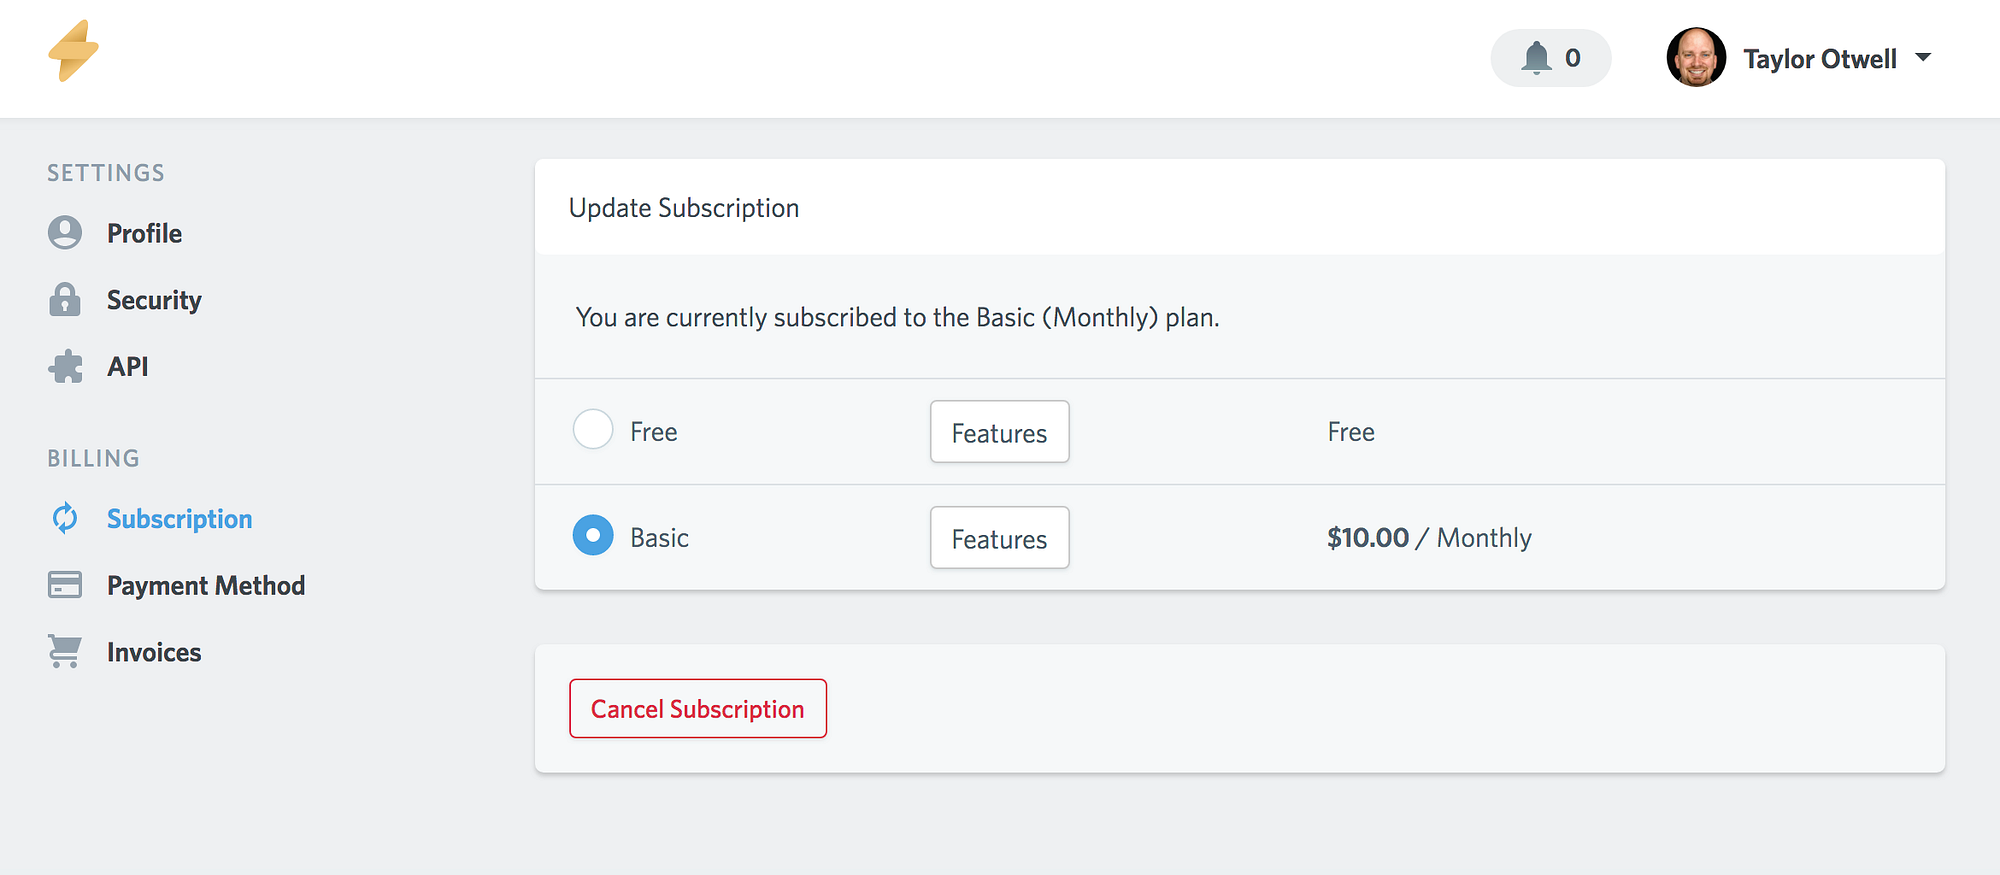Click the Subscription refresh icon
This screenshot has width=2000, height=875.
tap(65, 518)
